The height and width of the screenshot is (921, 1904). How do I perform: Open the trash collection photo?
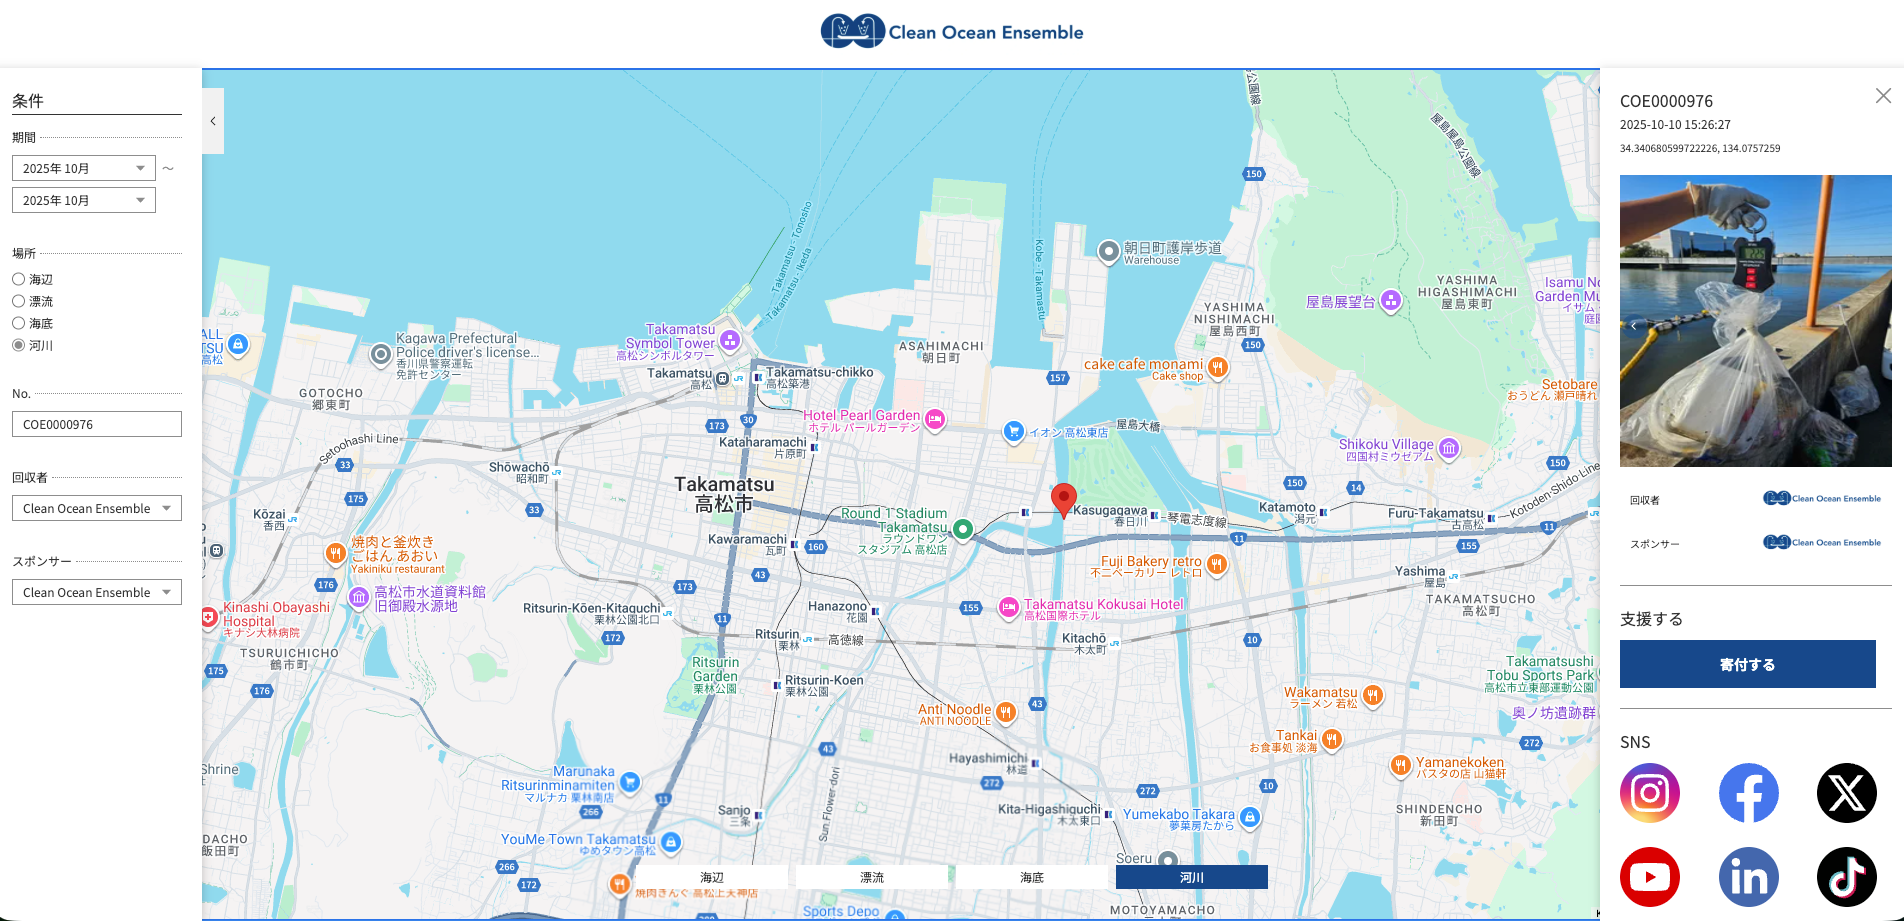click(x=1756, y=321)
